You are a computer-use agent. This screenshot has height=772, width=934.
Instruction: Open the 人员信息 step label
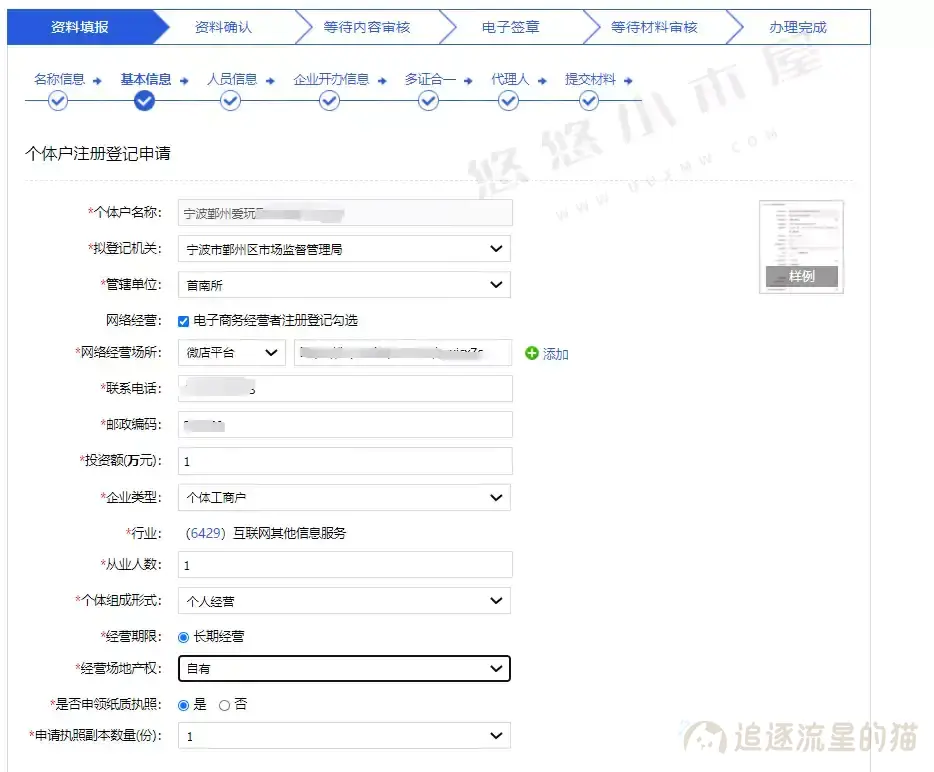click(x=232, y=79)
